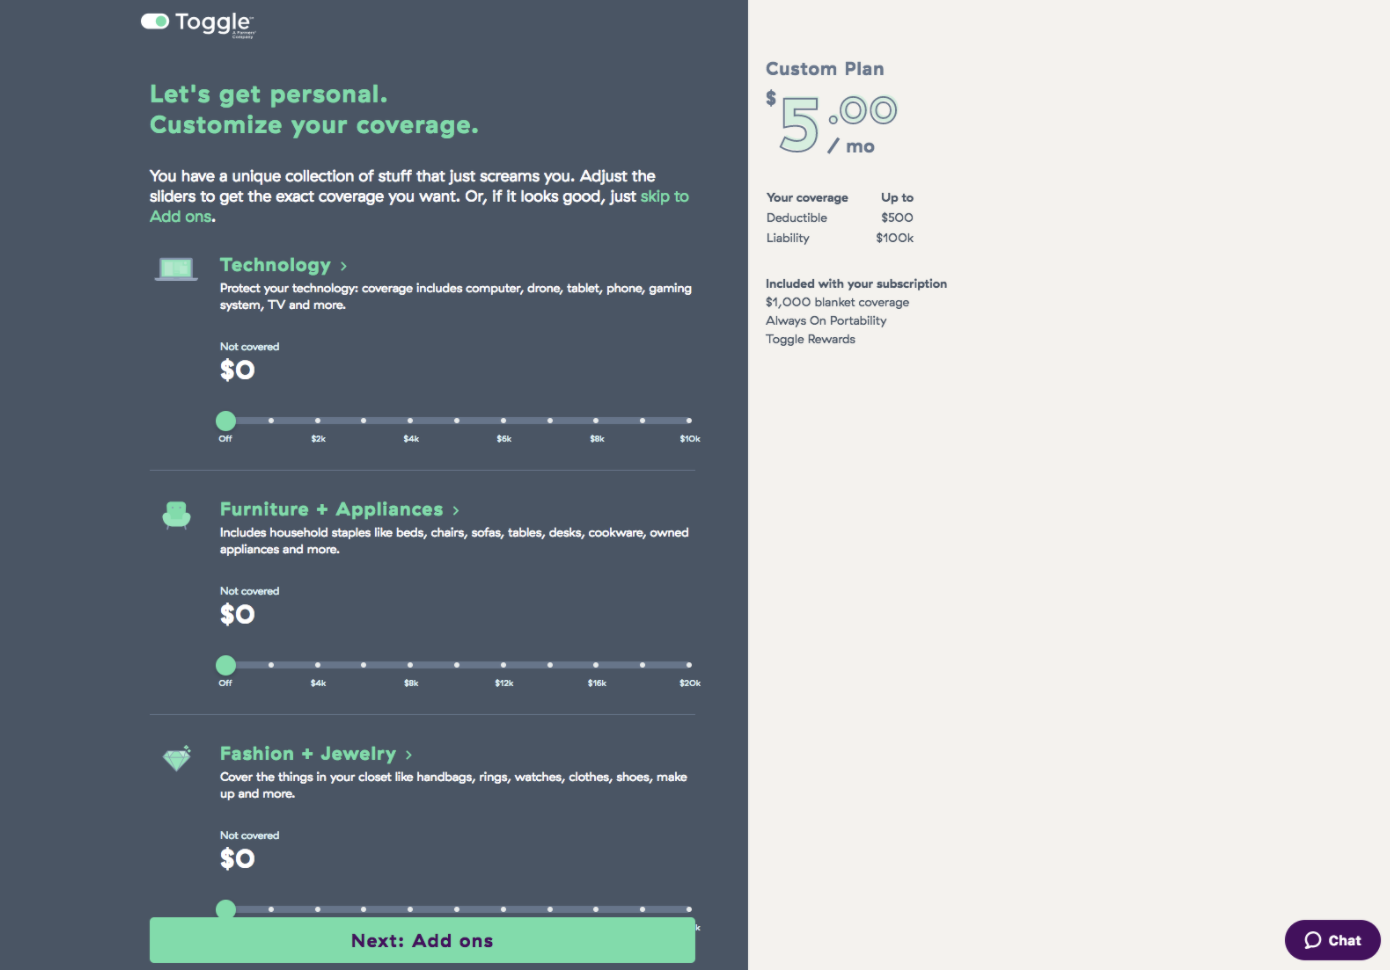
Task: Click the chat bubble icon
Action: coord(1313,940)
